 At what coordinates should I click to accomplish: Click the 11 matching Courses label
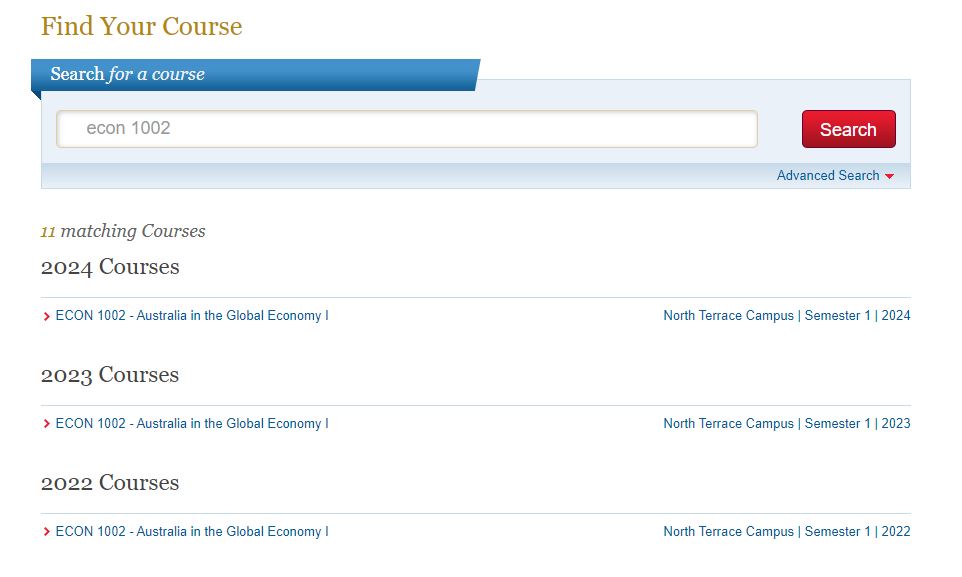[122, 231]
